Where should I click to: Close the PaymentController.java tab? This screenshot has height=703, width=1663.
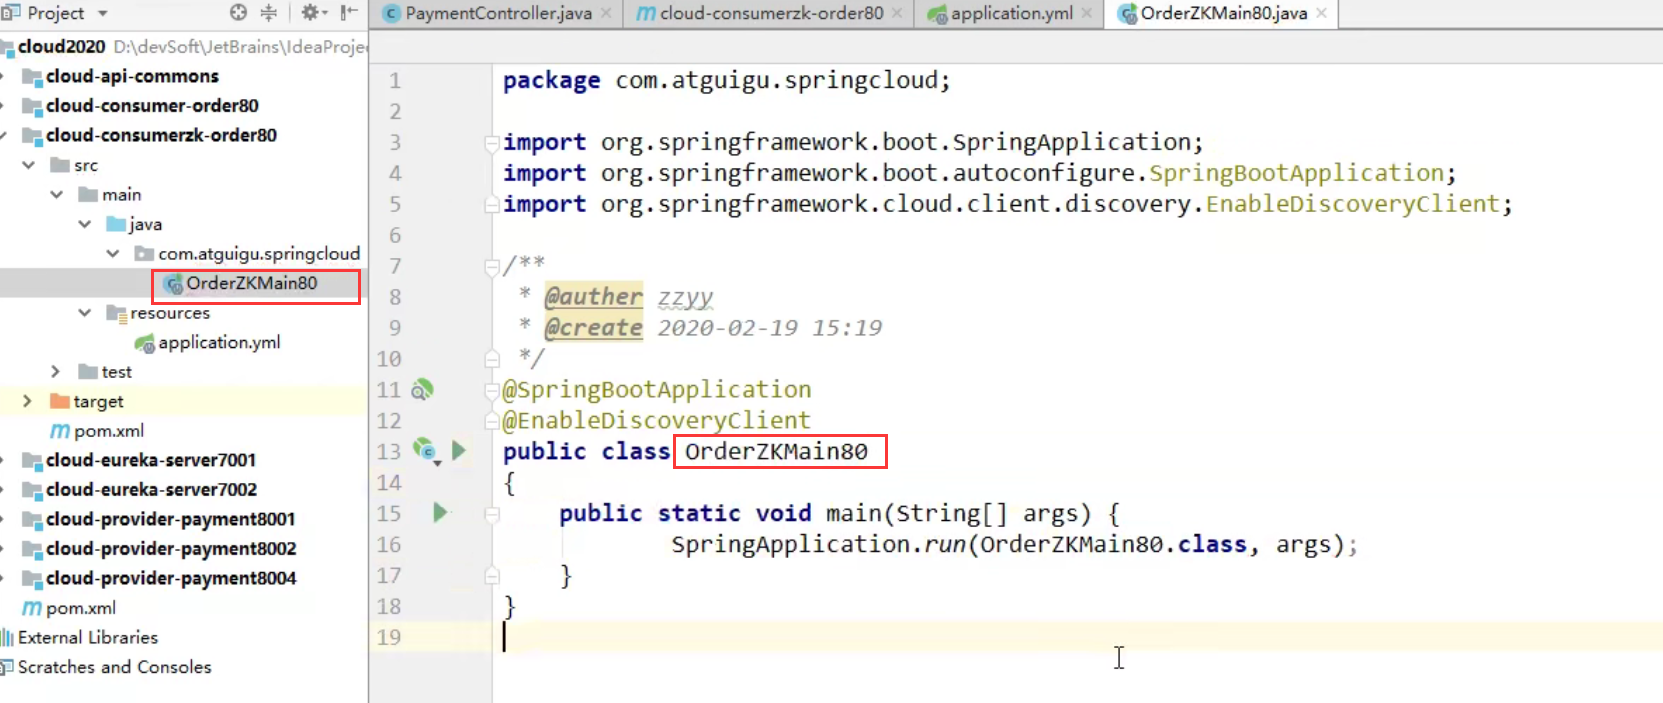pos(606,13)
